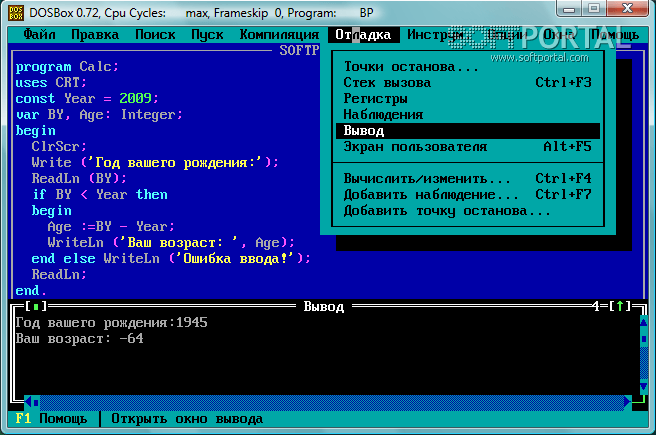Screen dimensions: 656x435
Task: Select Стек вызова menu entry
Action: 468,83
